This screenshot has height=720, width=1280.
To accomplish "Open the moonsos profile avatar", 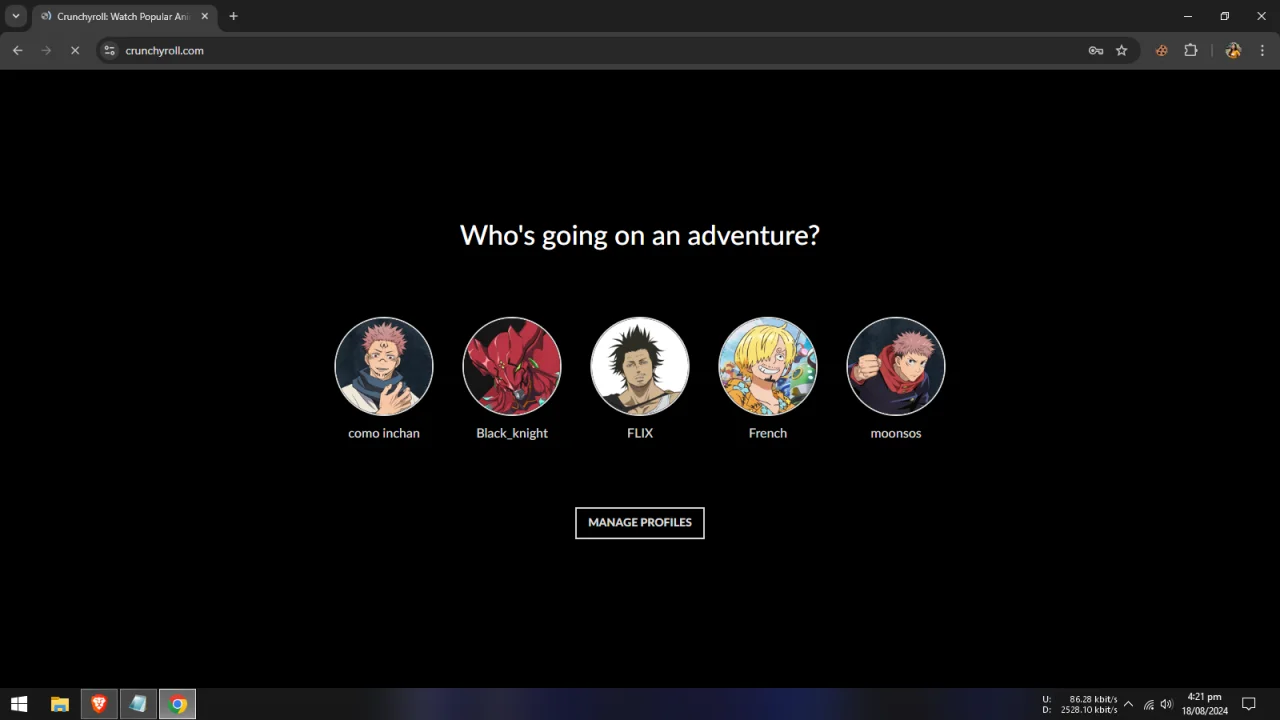I will pos(896,366).
